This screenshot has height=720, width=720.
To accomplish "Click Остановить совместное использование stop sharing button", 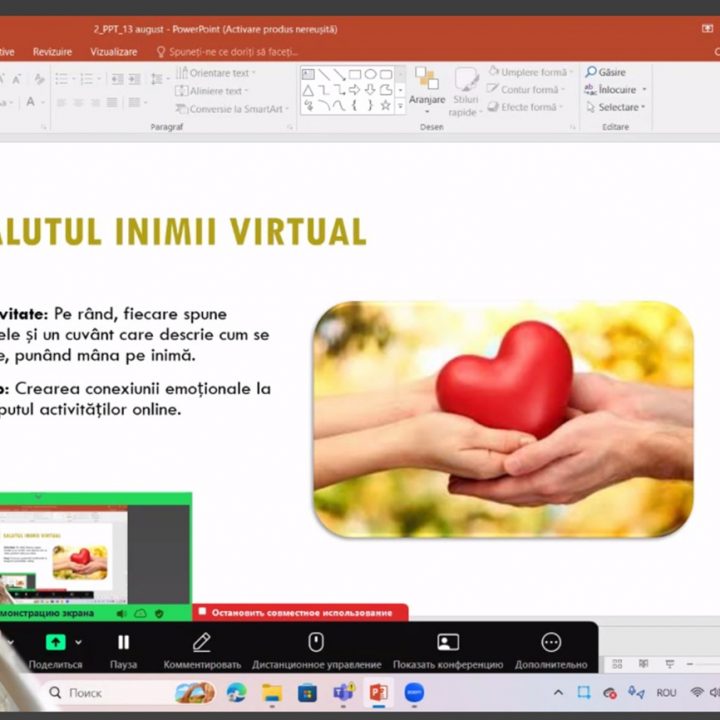I will (x=301, y=612).
